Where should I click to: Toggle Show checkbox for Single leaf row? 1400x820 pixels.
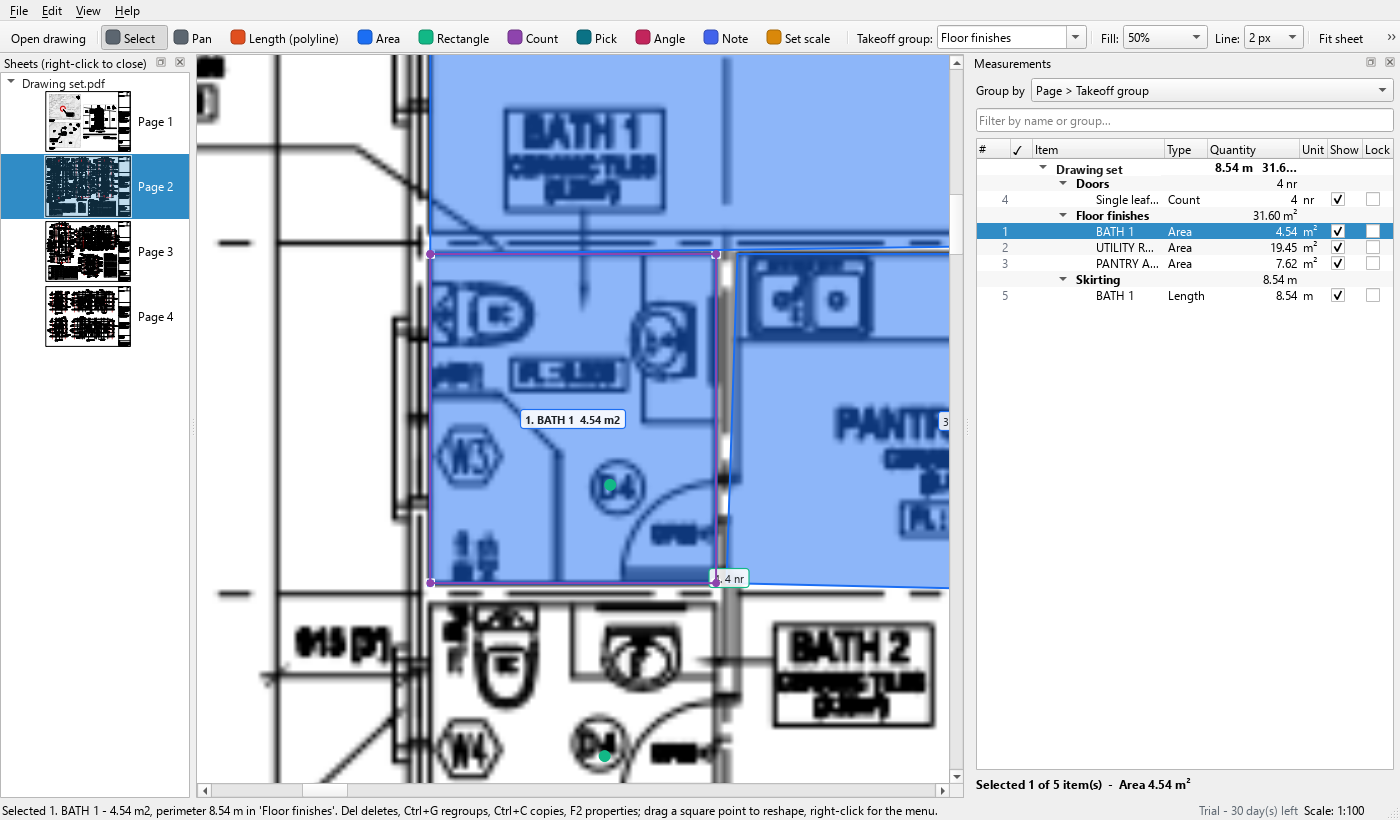click(1338, 200)
